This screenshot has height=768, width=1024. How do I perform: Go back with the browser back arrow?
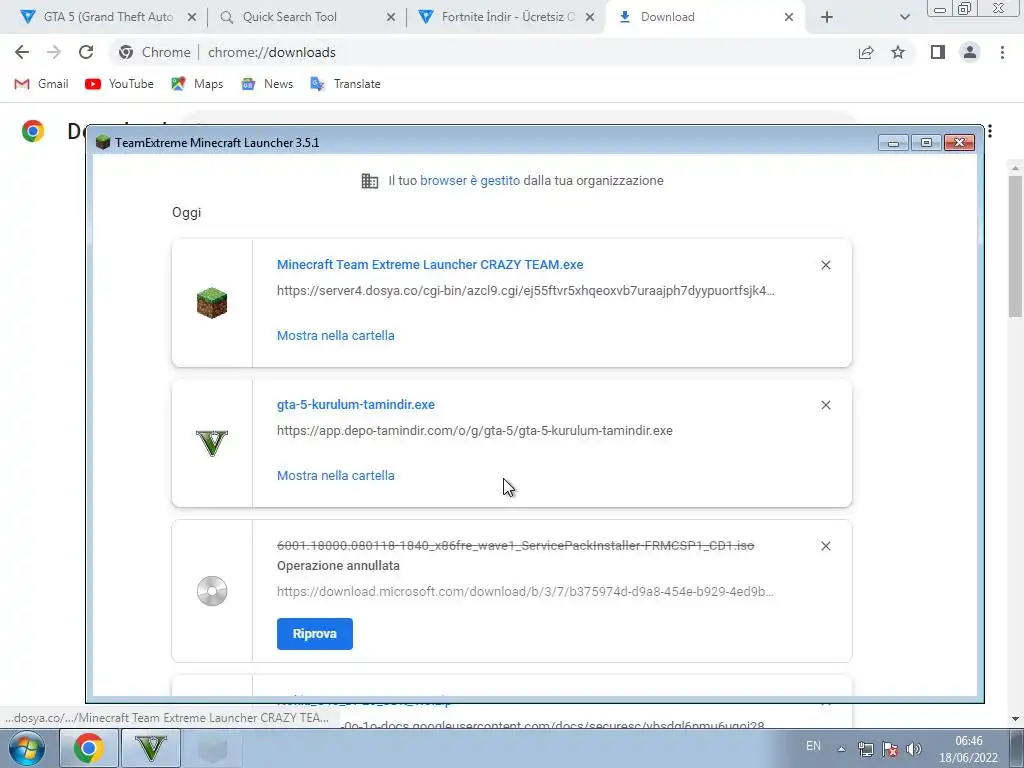22,52
